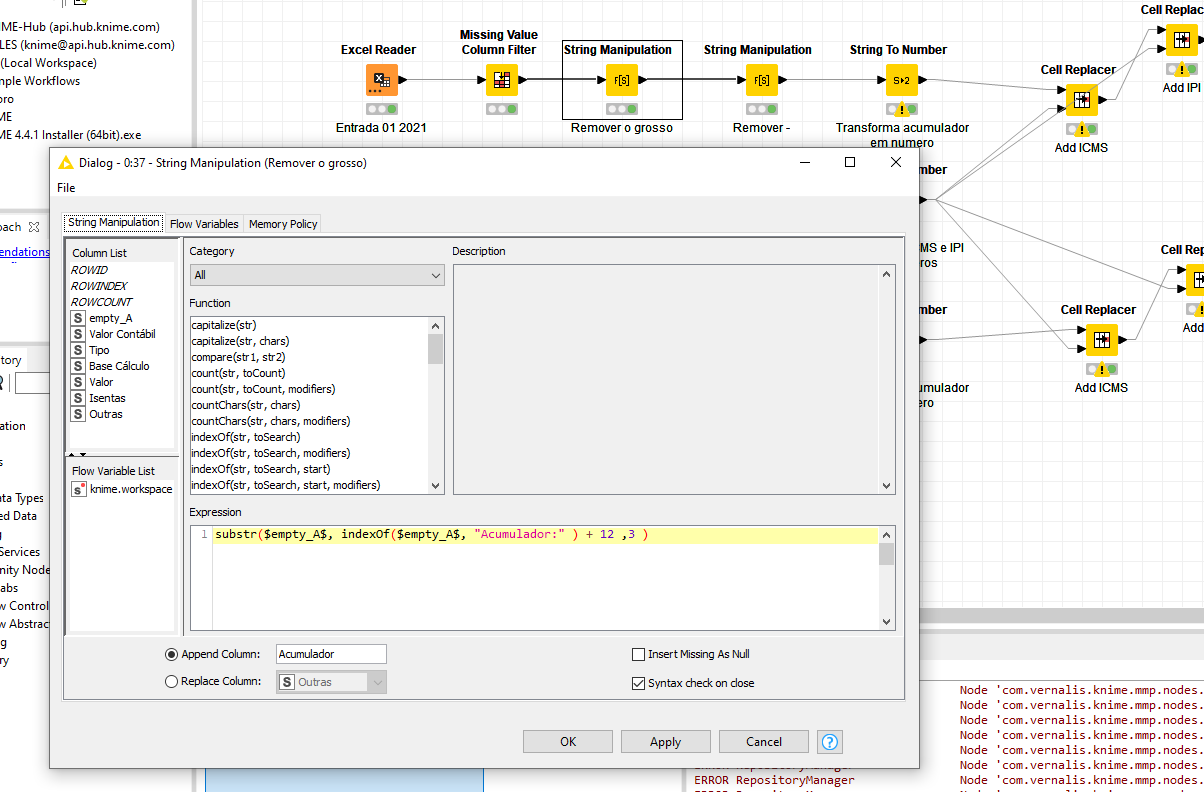Select the Missing Value Column Filter node
1204x792 pixels.
(501, 79)
